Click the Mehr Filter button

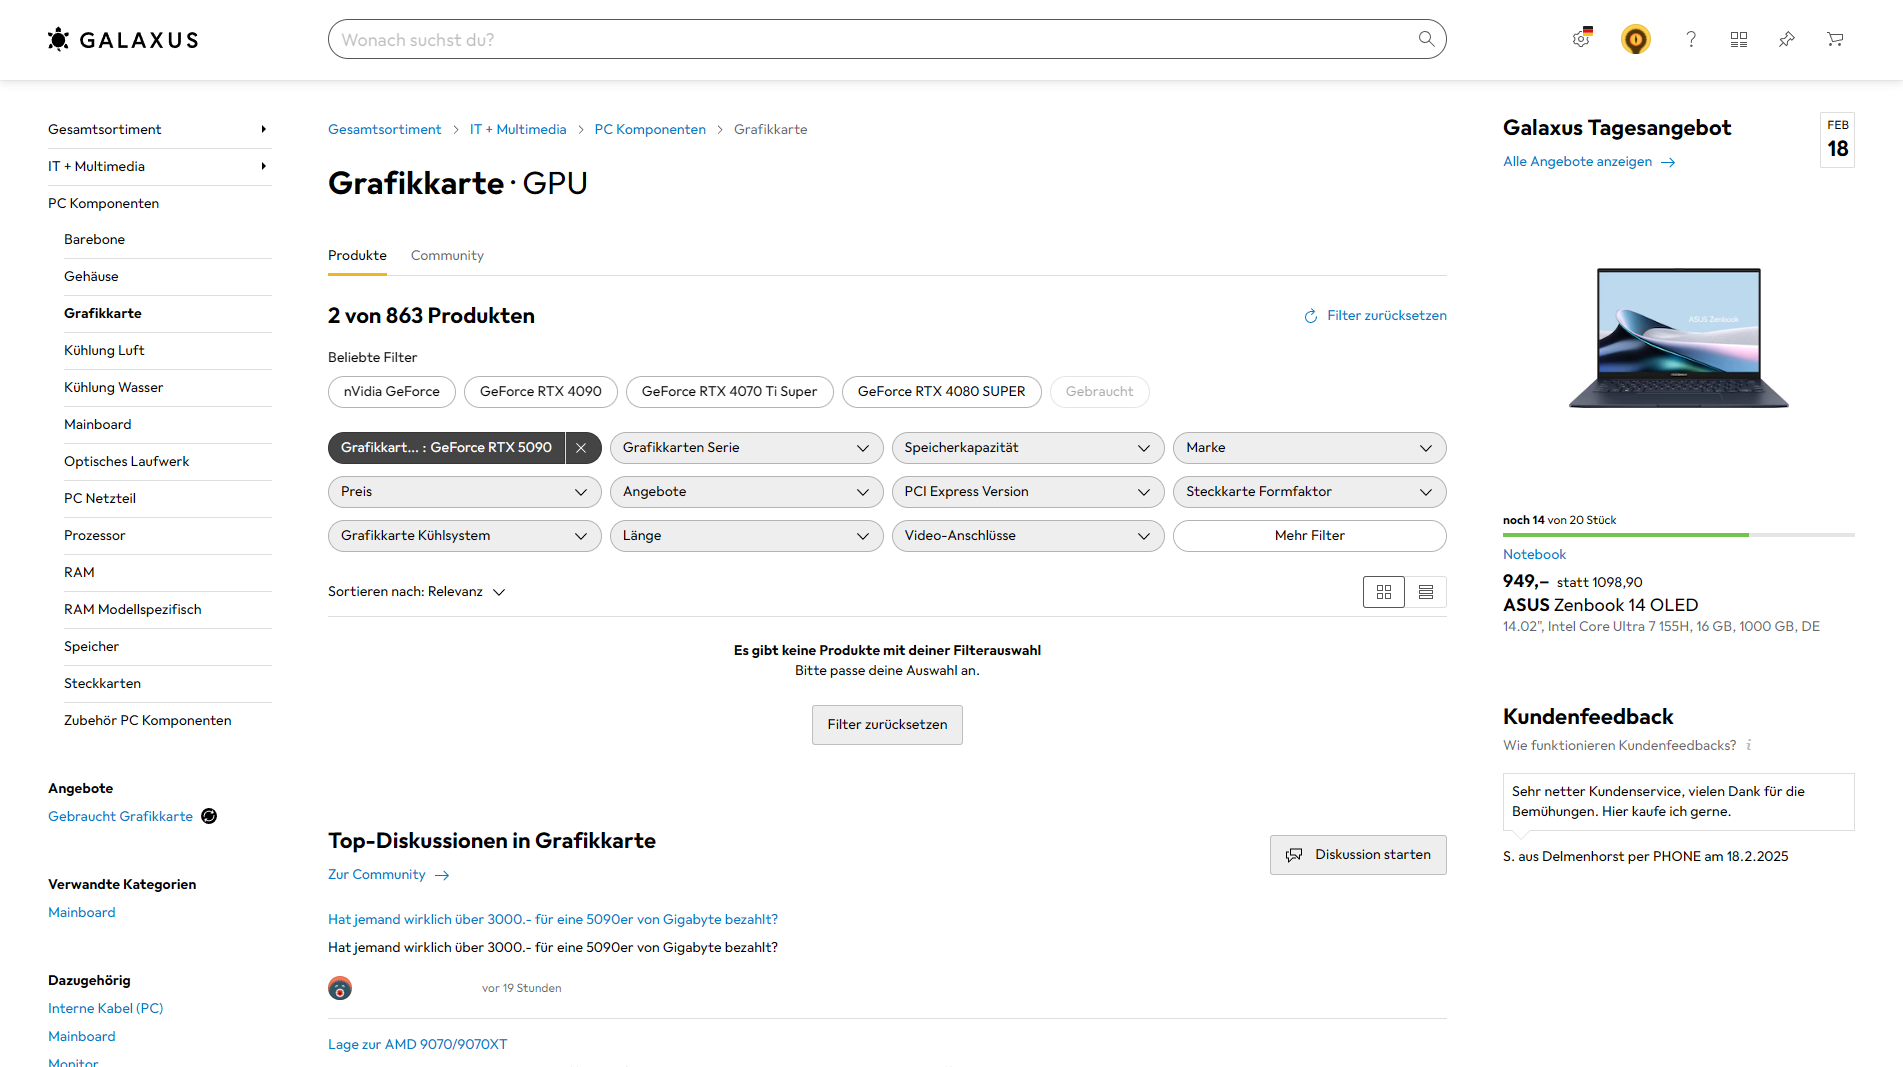click(1310, 536)
